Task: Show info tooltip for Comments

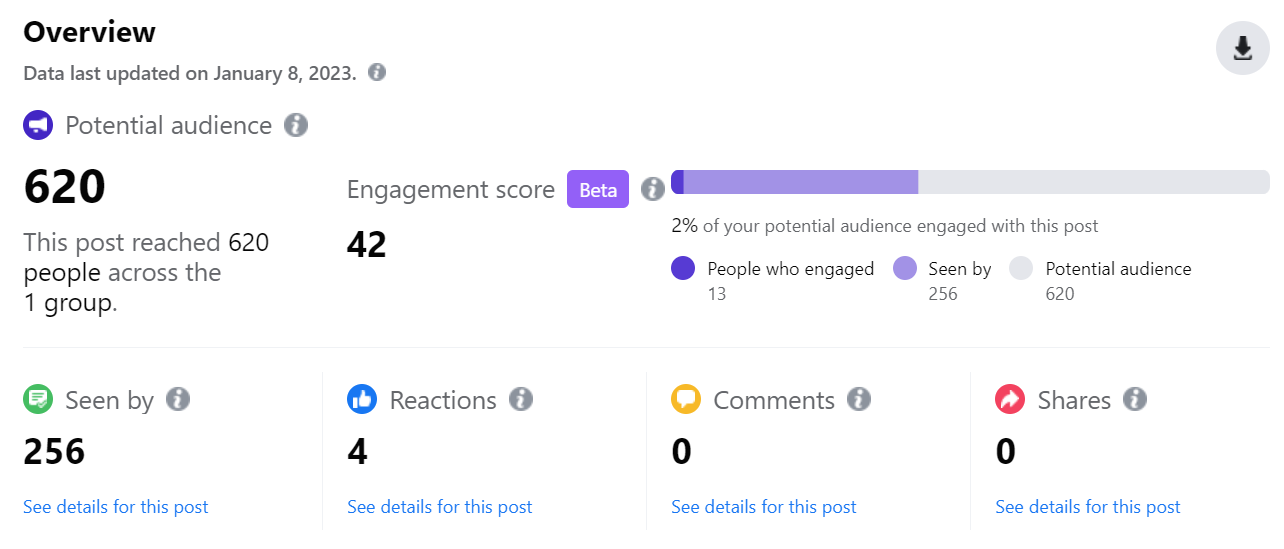Action: [859, 400]
